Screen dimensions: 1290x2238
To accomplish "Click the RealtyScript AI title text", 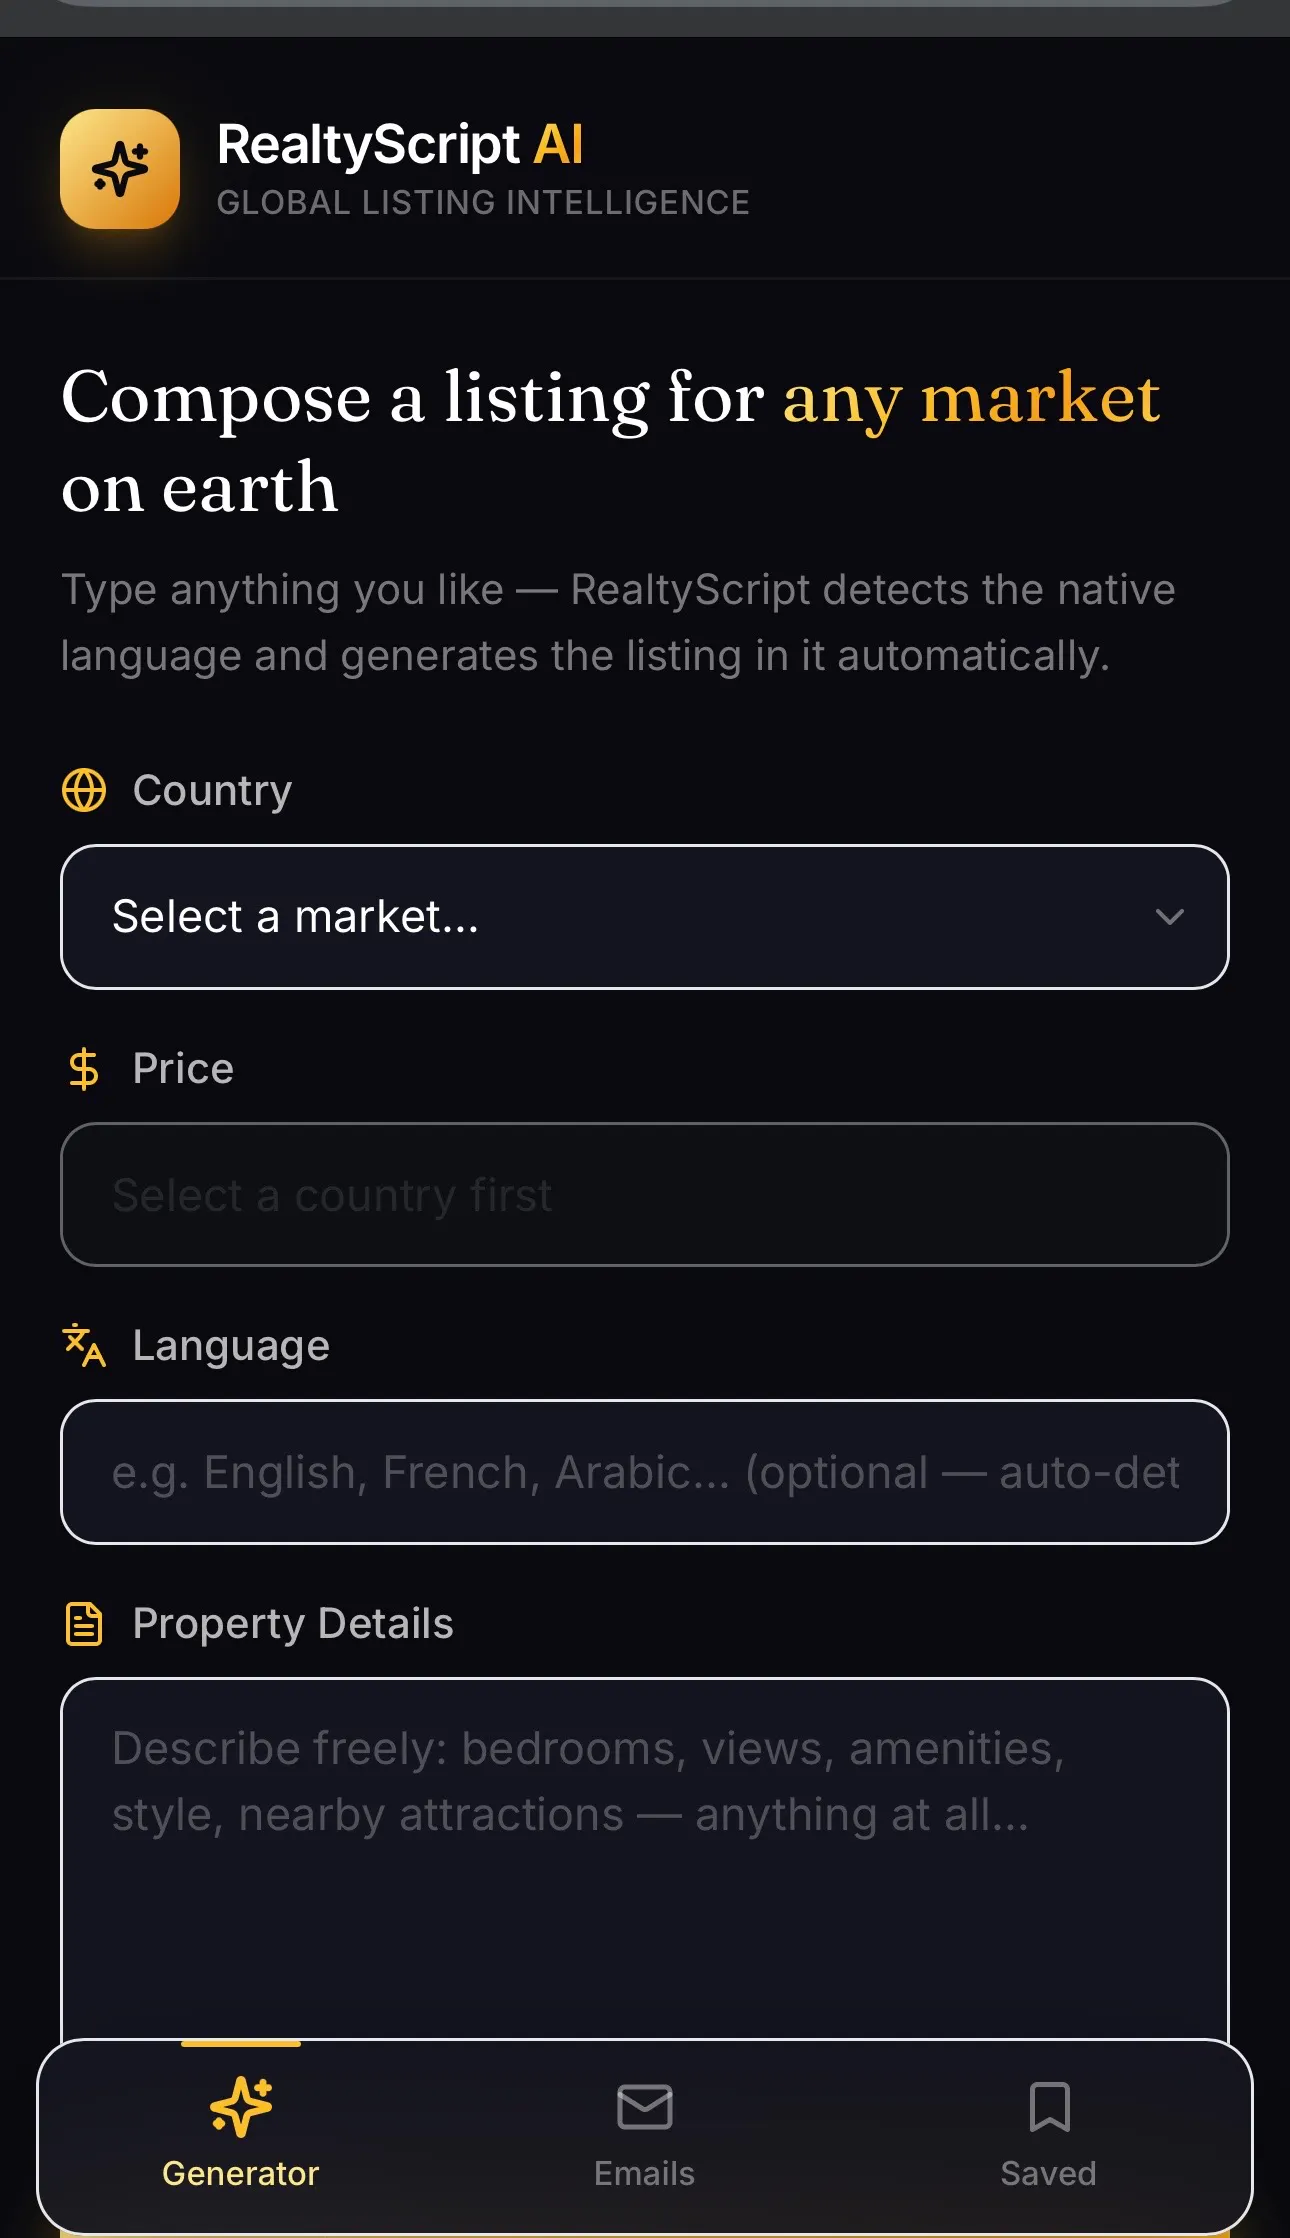I will [x=400, y=145].
